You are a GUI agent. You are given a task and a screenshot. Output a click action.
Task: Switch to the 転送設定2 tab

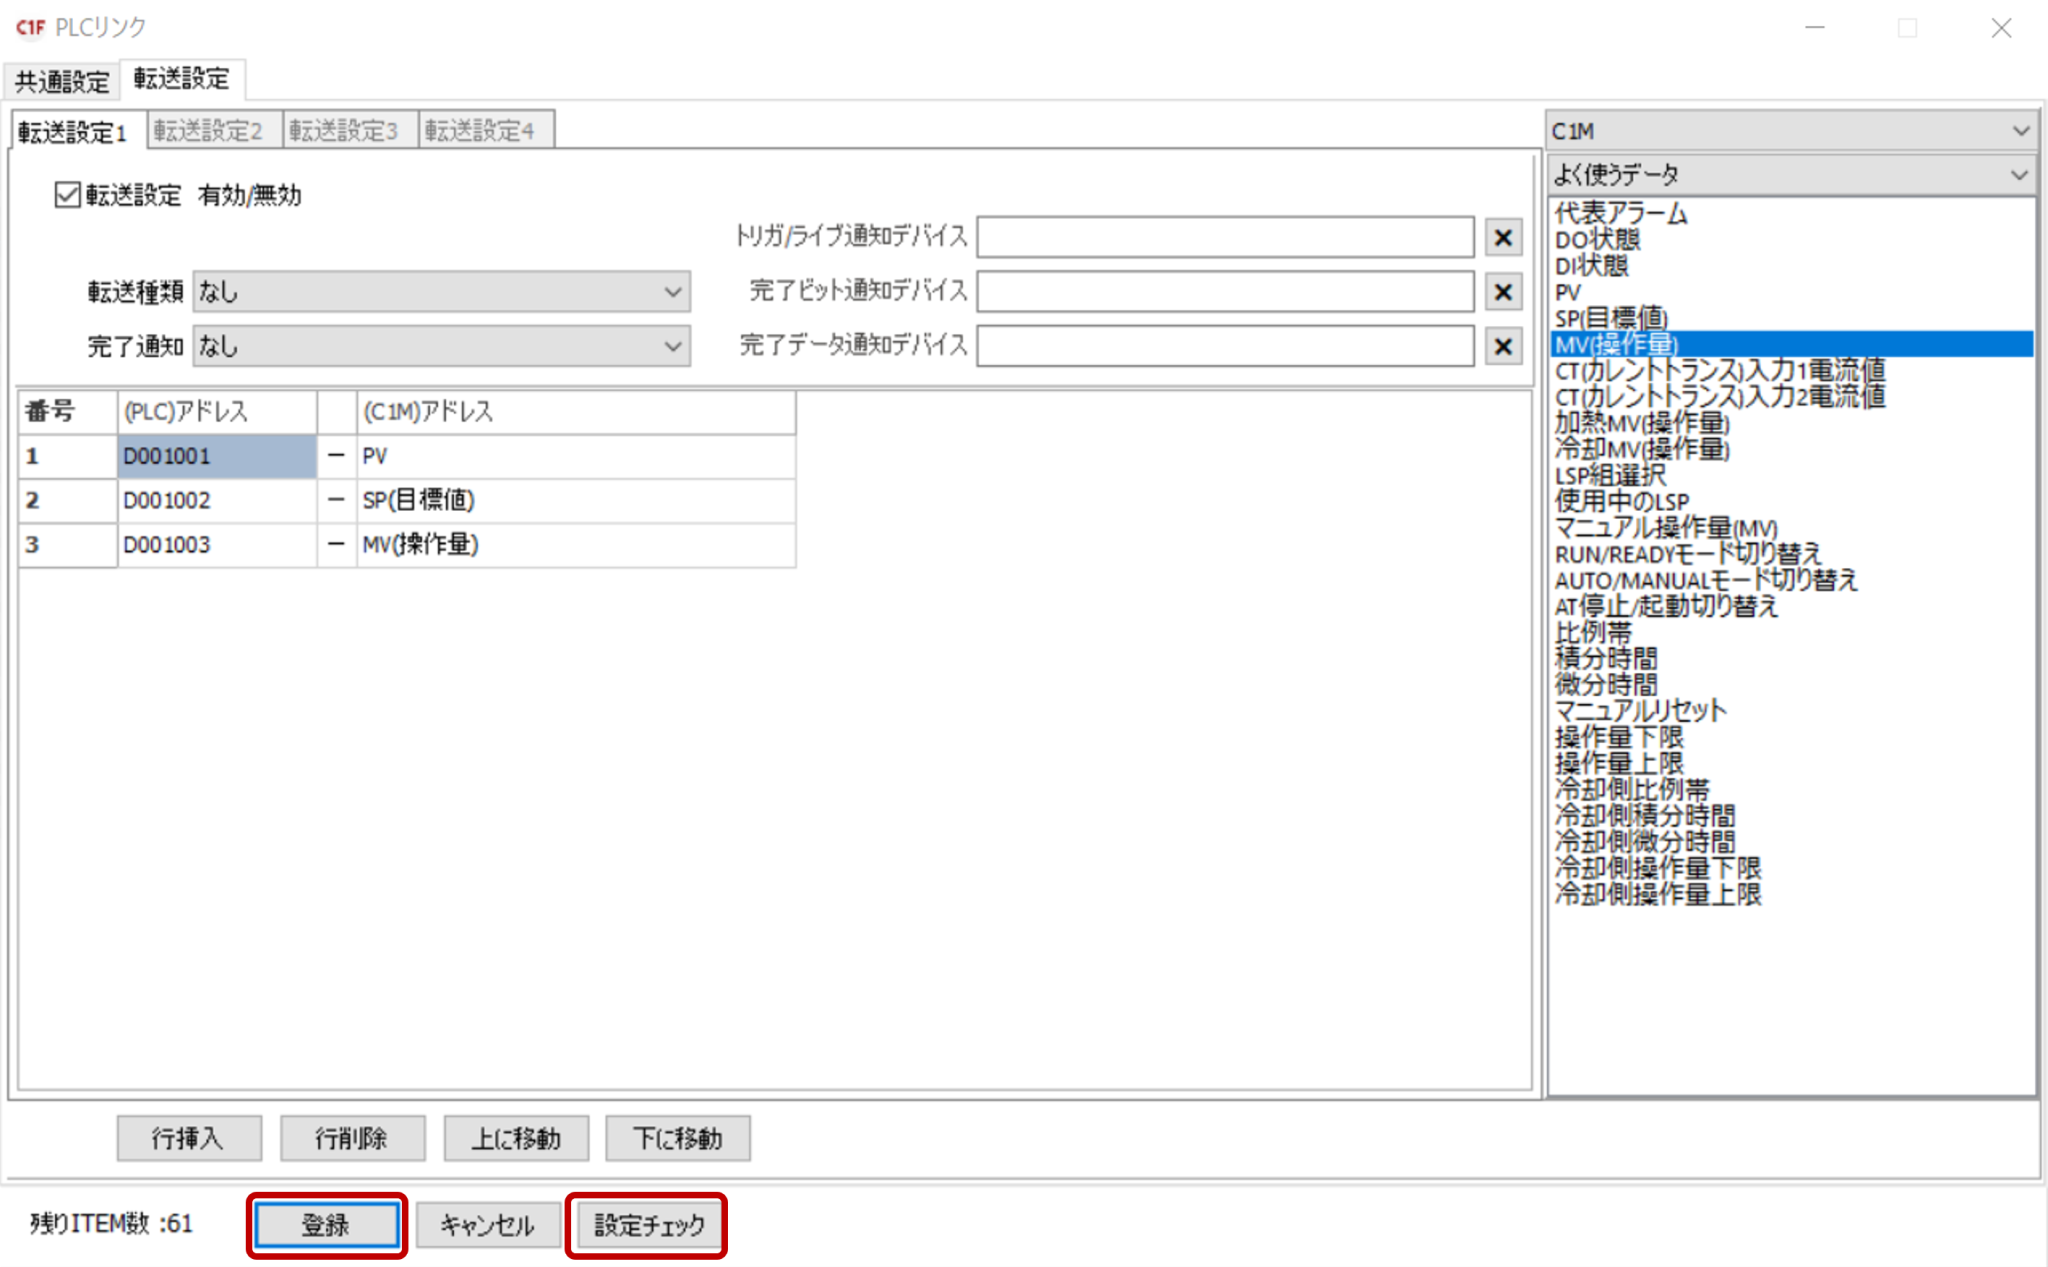pyautogui.click(x=208, y=131)
